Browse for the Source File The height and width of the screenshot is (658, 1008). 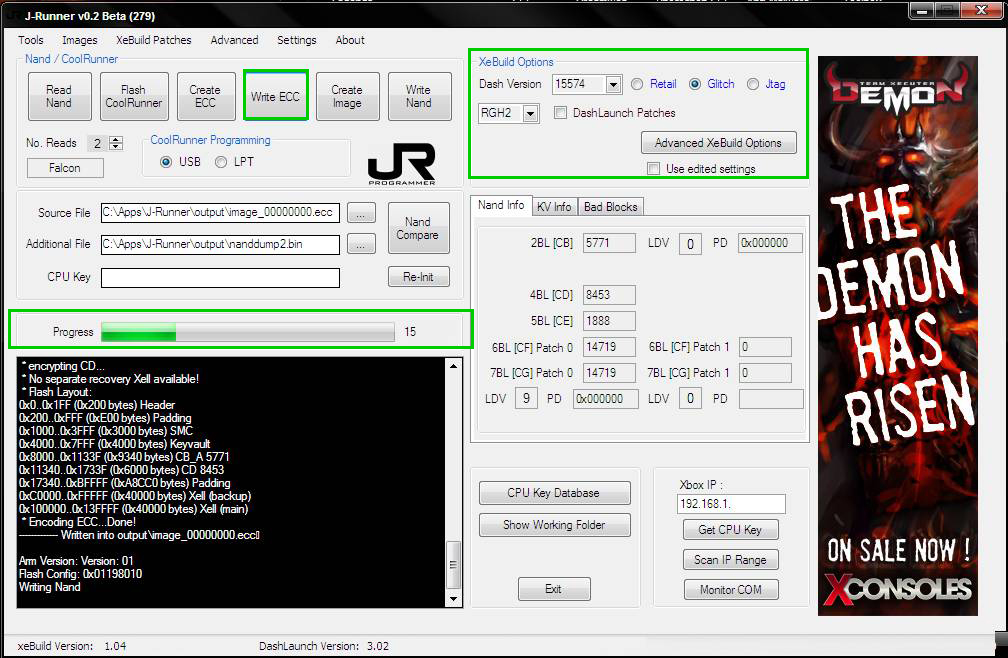pyautogui.click(x=361, y=213)
